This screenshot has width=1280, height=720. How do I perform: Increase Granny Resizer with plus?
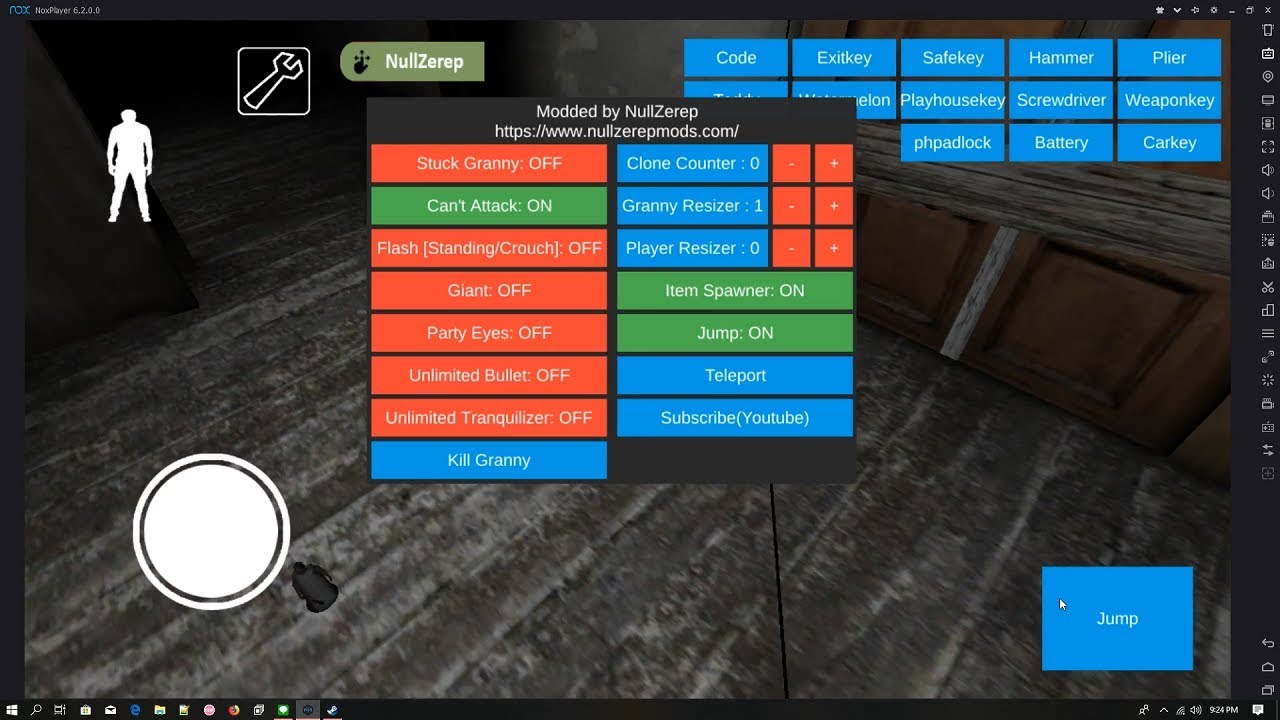coord(834,205)
